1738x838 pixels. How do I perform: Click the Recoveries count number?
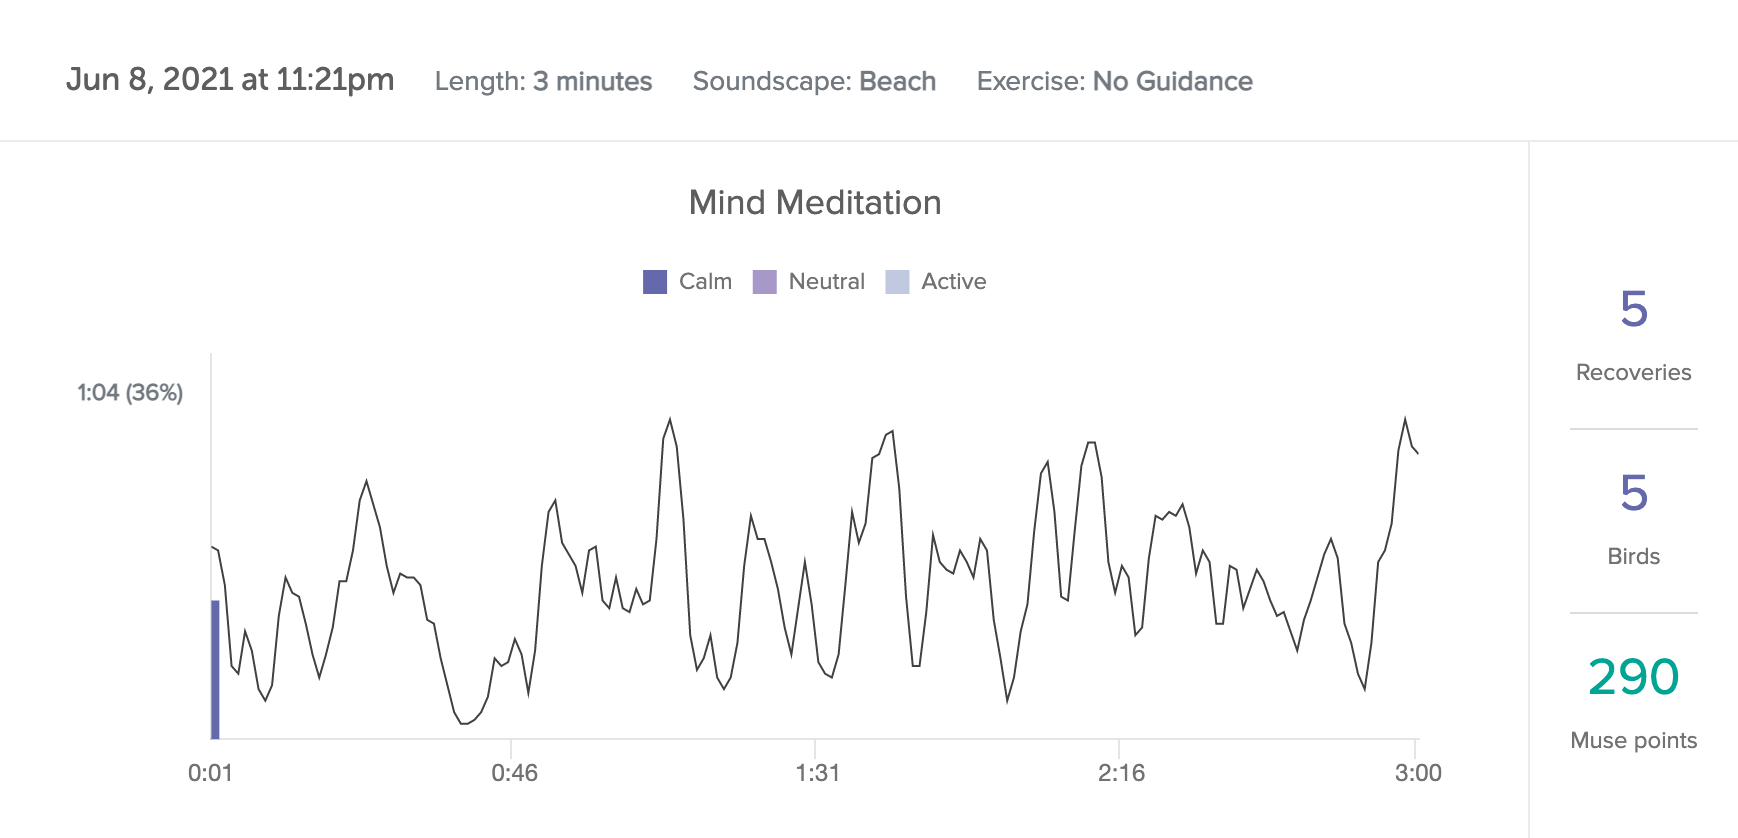1633,310
